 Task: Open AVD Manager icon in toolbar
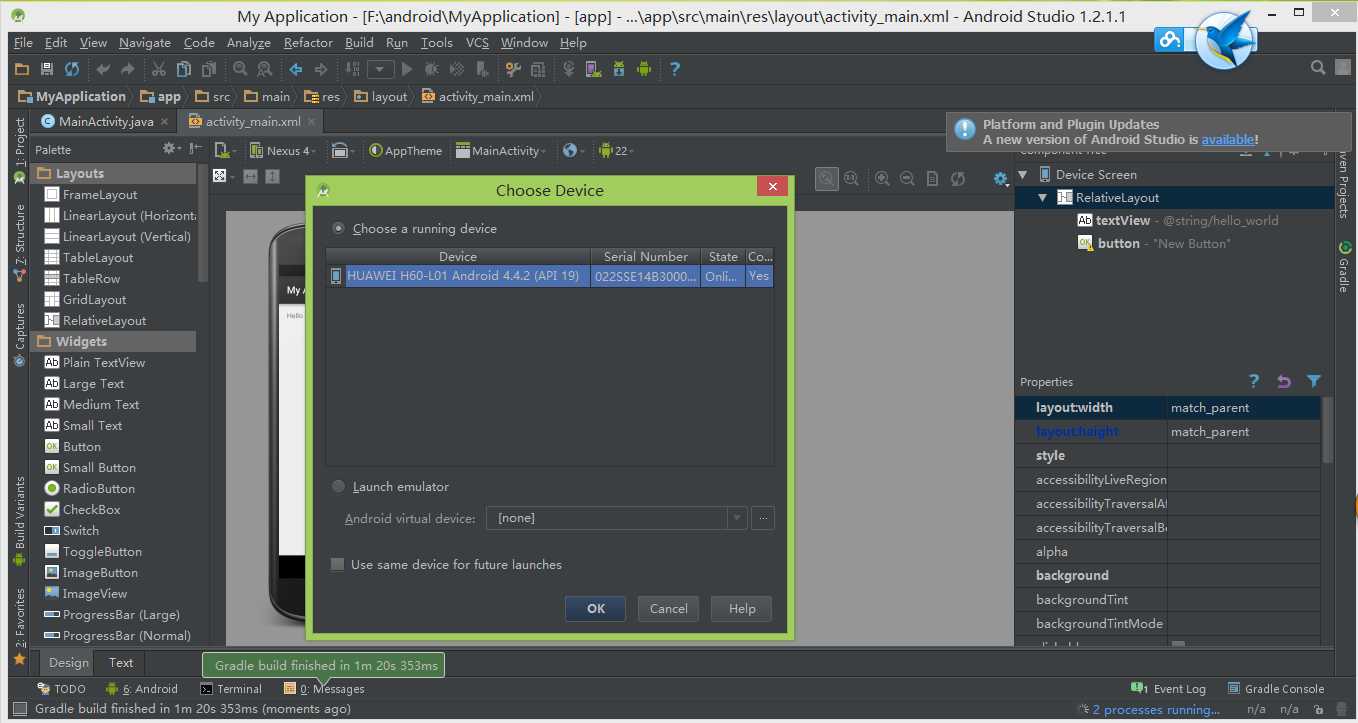click(x=593, y=69)
